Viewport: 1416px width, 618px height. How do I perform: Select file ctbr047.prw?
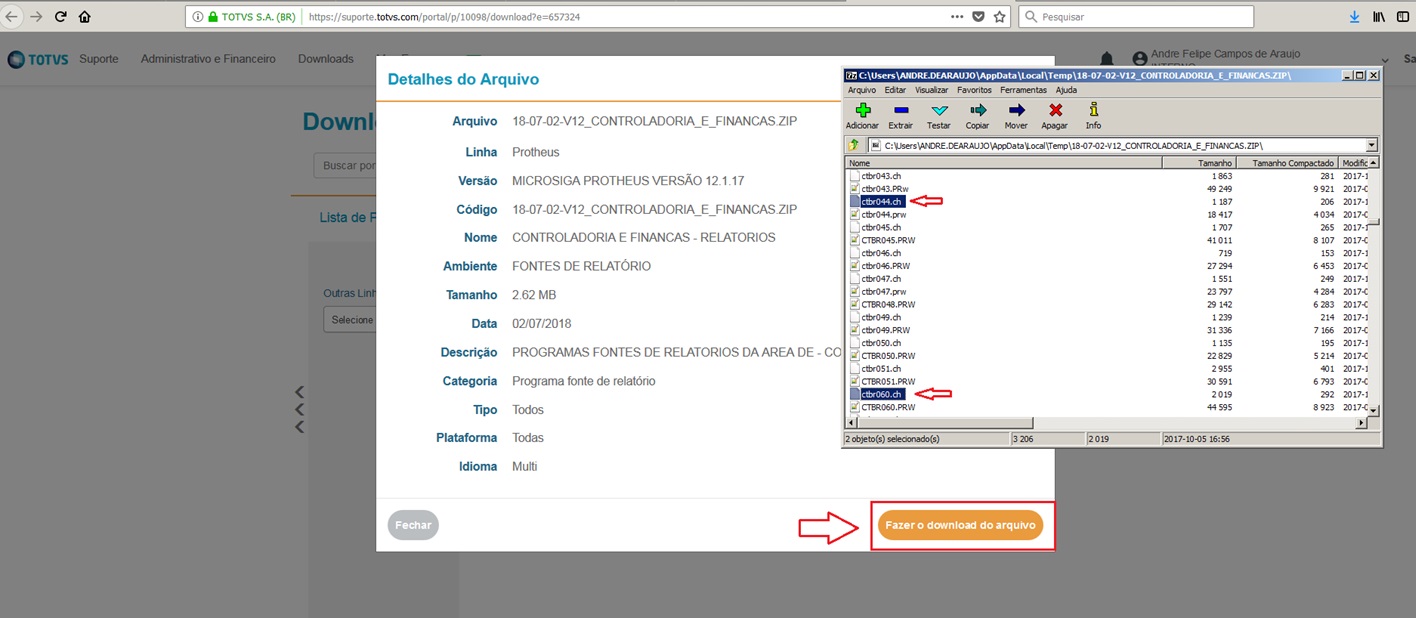tap(885, 291)
